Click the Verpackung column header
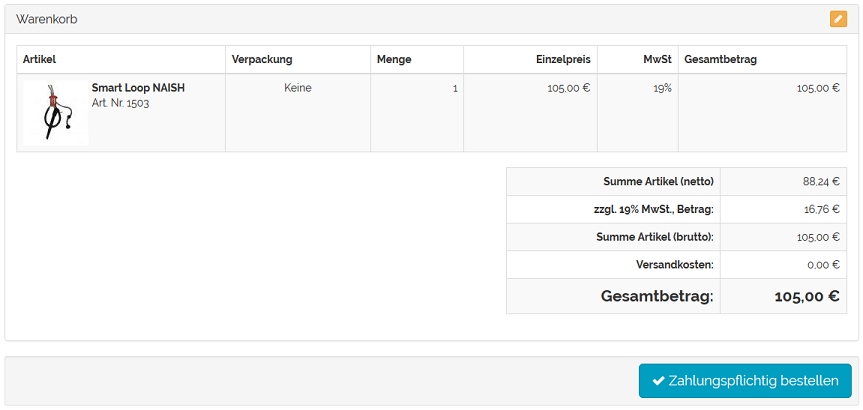Viewport: 863px width, 410px height. pos(261,60)
